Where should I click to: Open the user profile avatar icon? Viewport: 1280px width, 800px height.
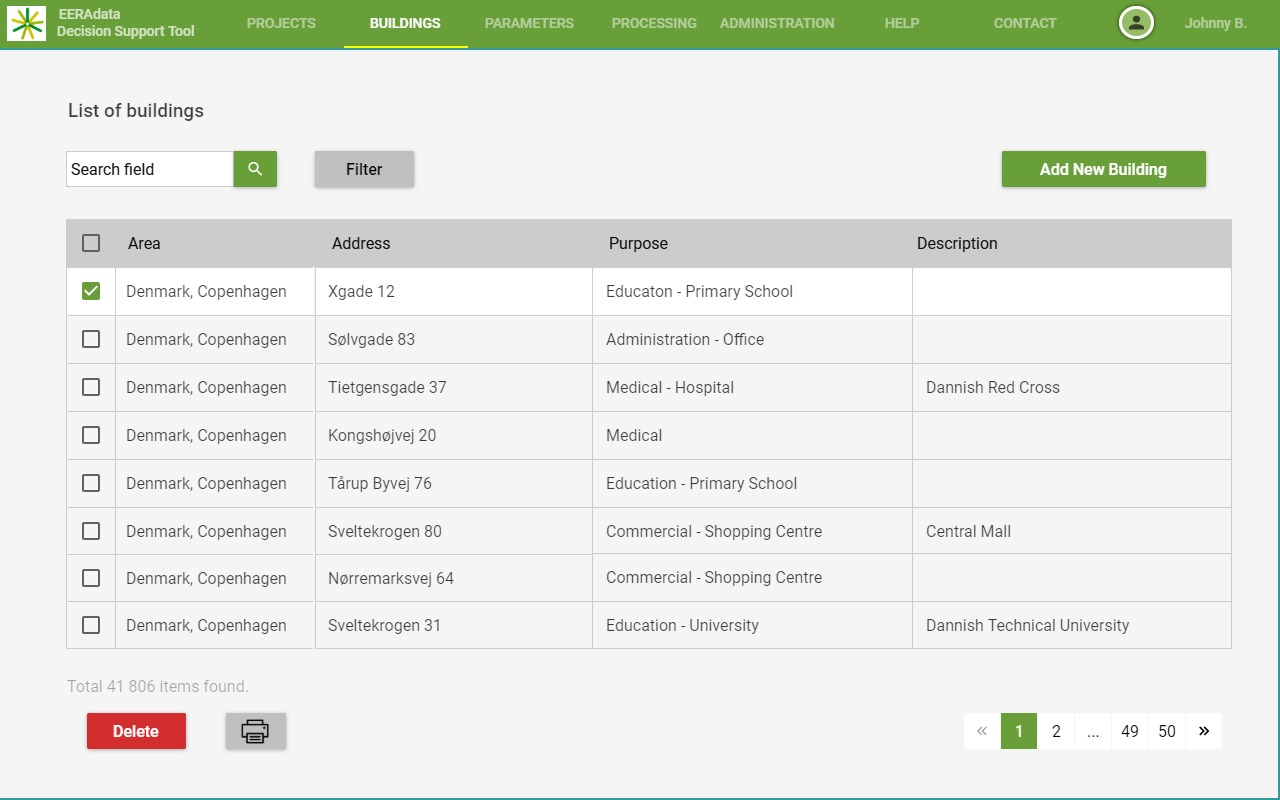(1136, 23)
